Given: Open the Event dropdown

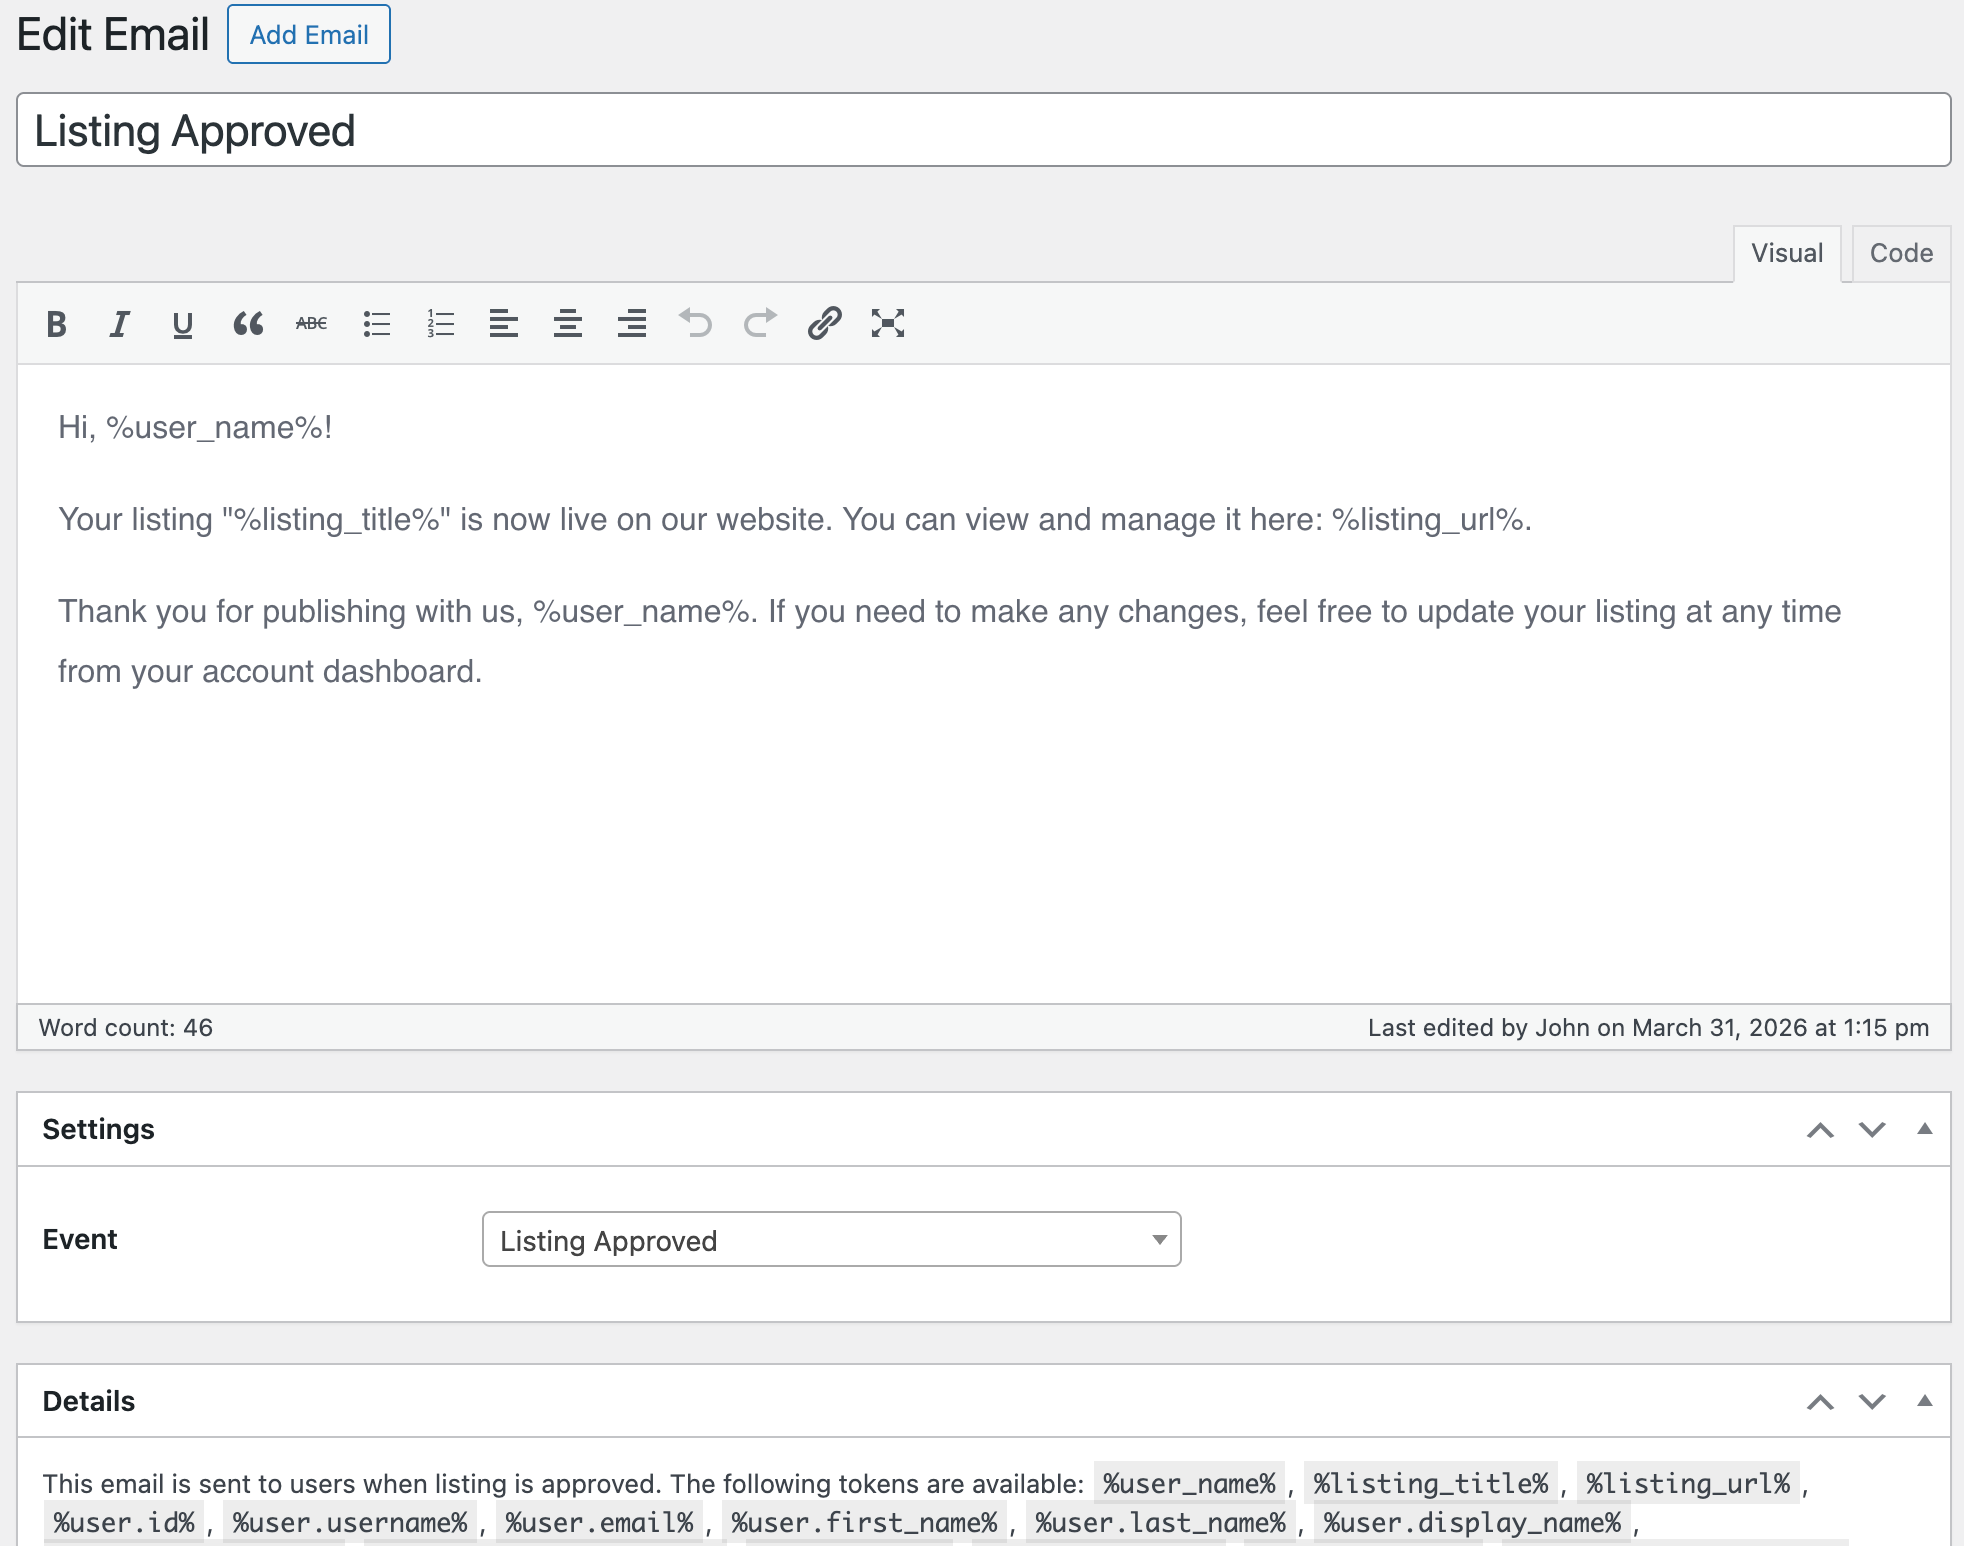Looking at the screenshot, I should tap(831, 1240).
